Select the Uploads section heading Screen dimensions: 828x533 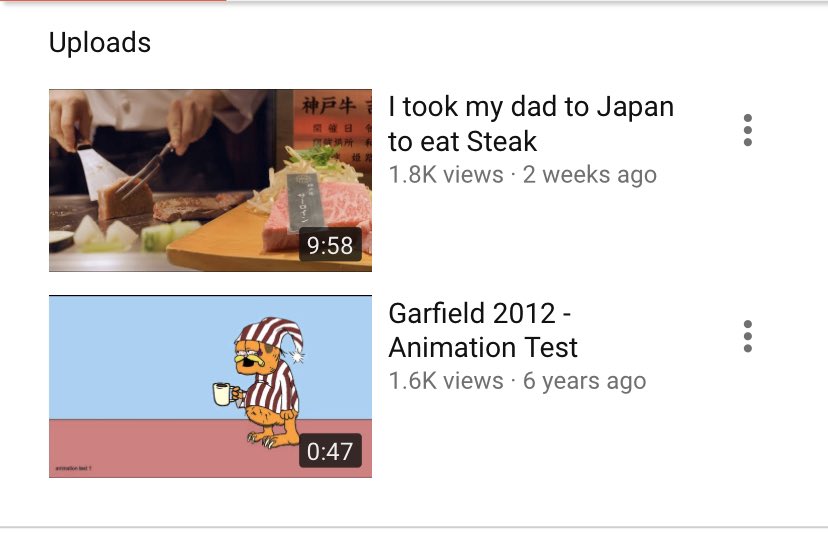[100, 42]
